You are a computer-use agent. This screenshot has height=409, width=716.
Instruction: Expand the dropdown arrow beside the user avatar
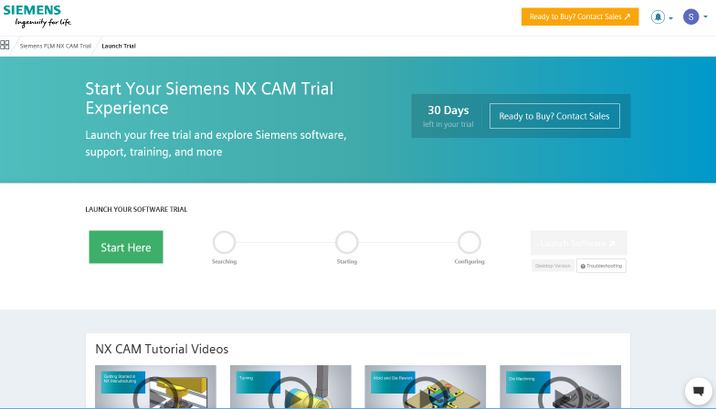705,17
